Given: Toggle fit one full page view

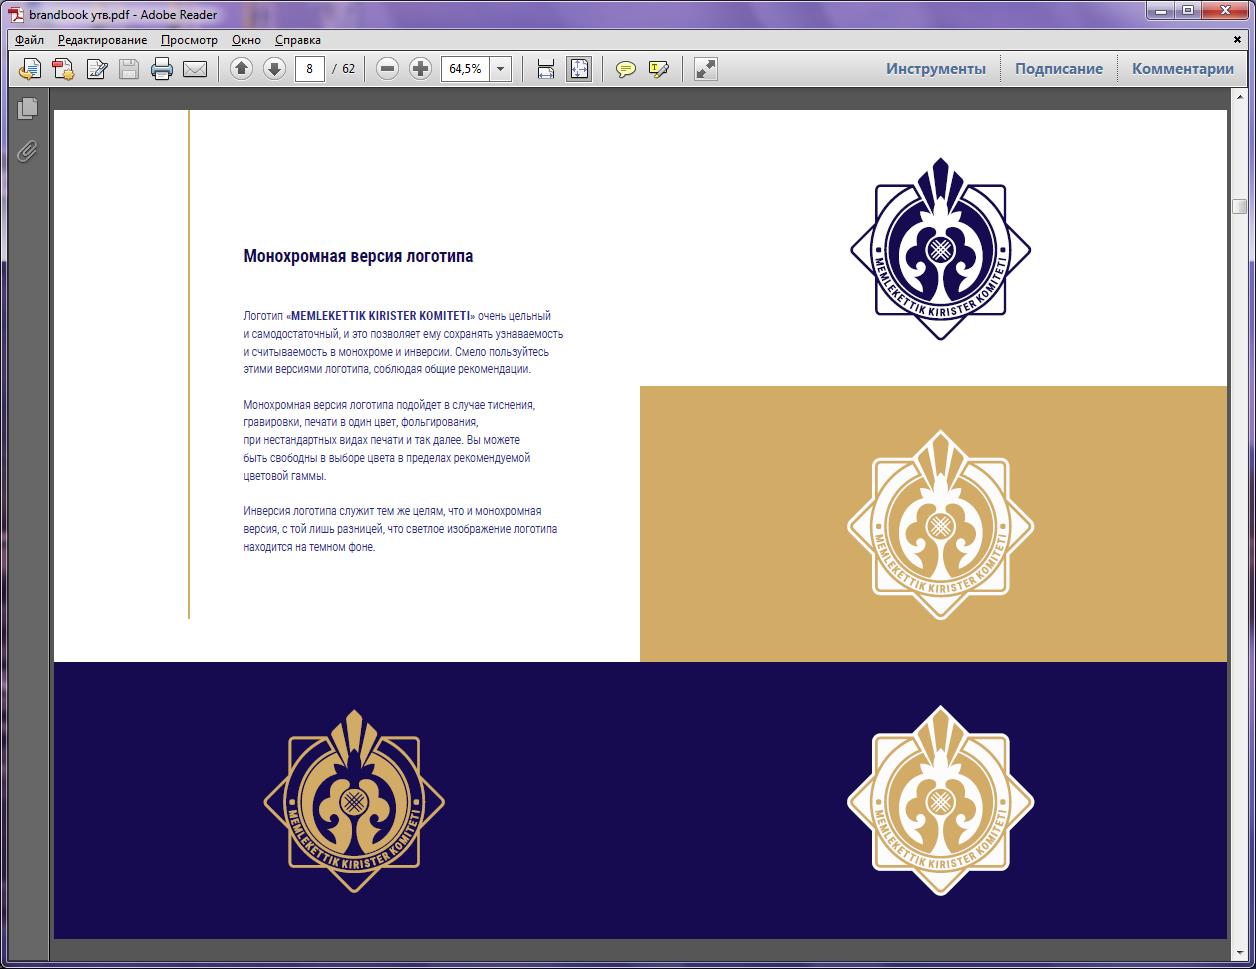Looking at the screenshot, I should [x=579, y=69].
